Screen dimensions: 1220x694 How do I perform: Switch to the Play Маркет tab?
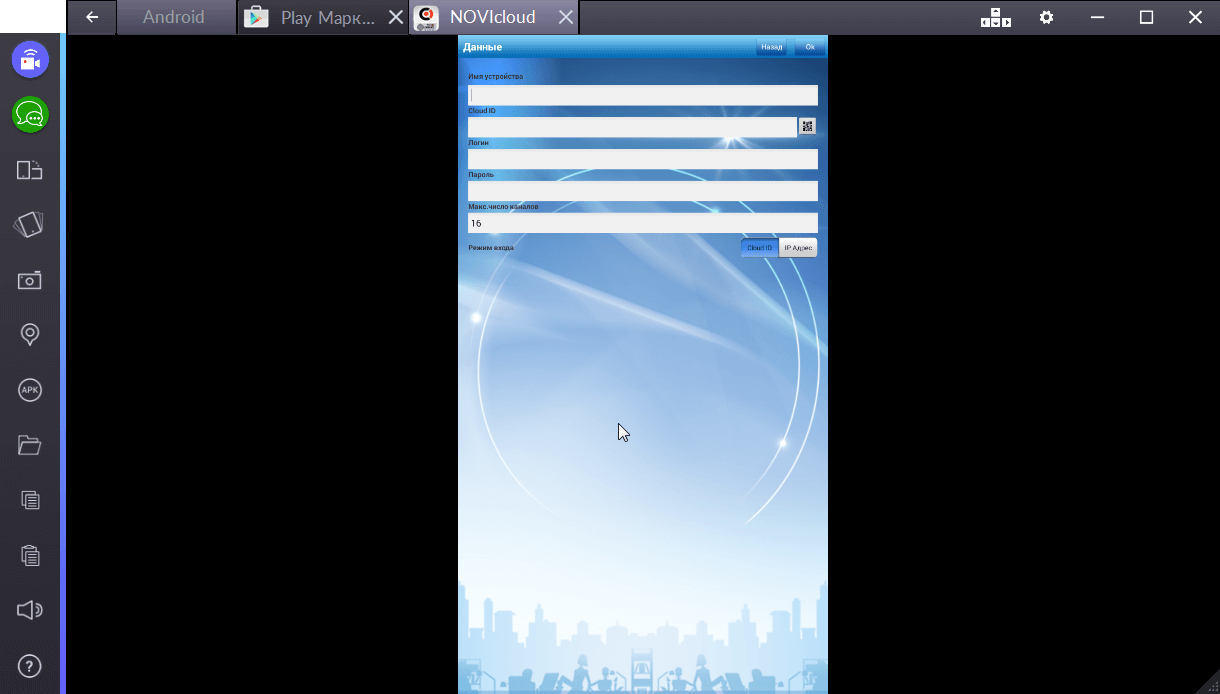point(314,17)
